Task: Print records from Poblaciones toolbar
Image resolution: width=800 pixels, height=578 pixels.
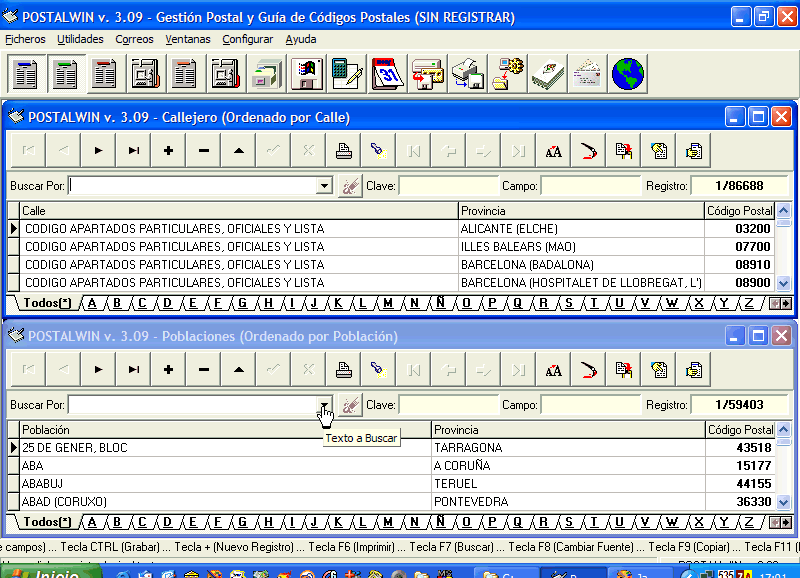Action: point(344,369)
